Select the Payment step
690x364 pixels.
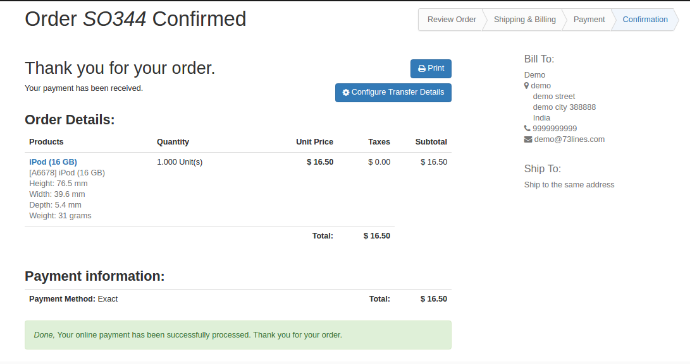click(x=589, y=19)
